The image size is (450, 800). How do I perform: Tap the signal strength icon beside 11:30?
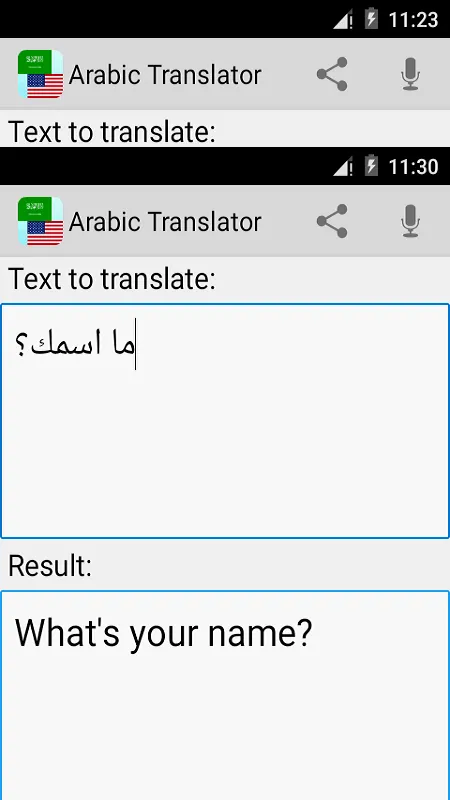coord(344,167)
